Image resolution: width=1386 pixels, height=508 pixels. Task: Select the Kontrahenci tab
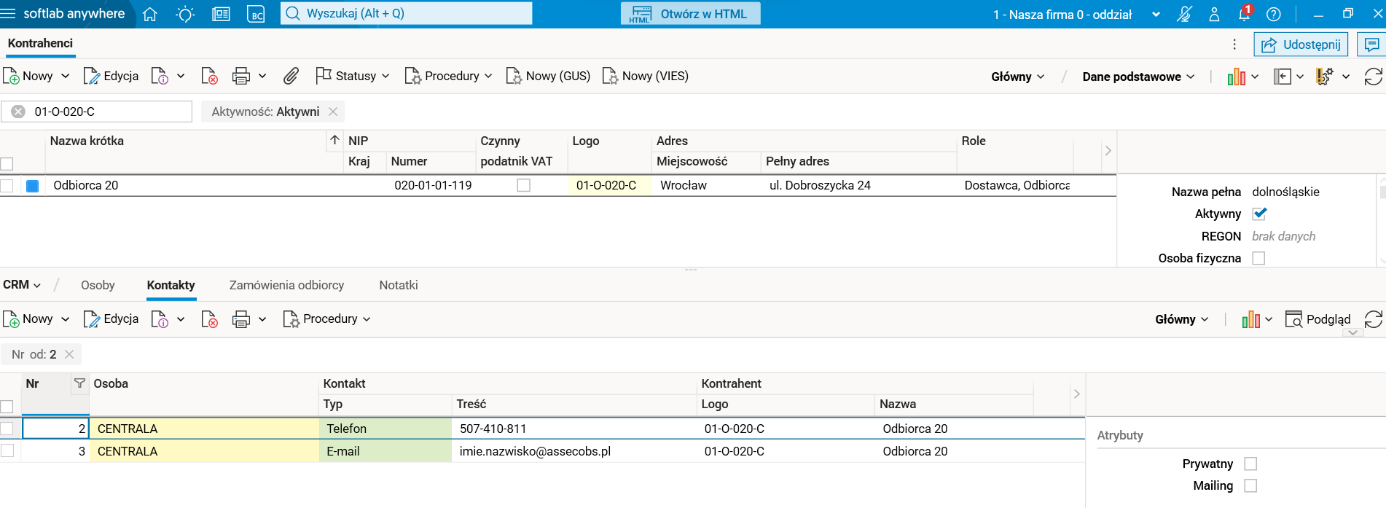coord(40,44)
